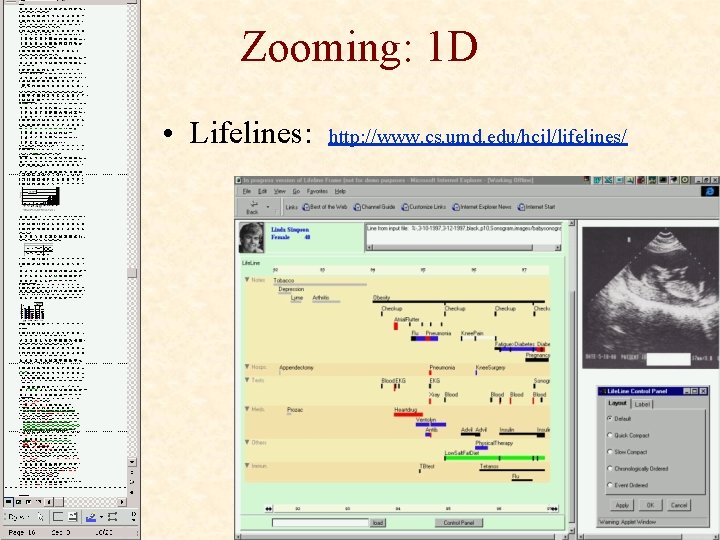Click the Page Layout view button in Word
Viewport: 720px width, 540px height.
click(x=28, y=501)
